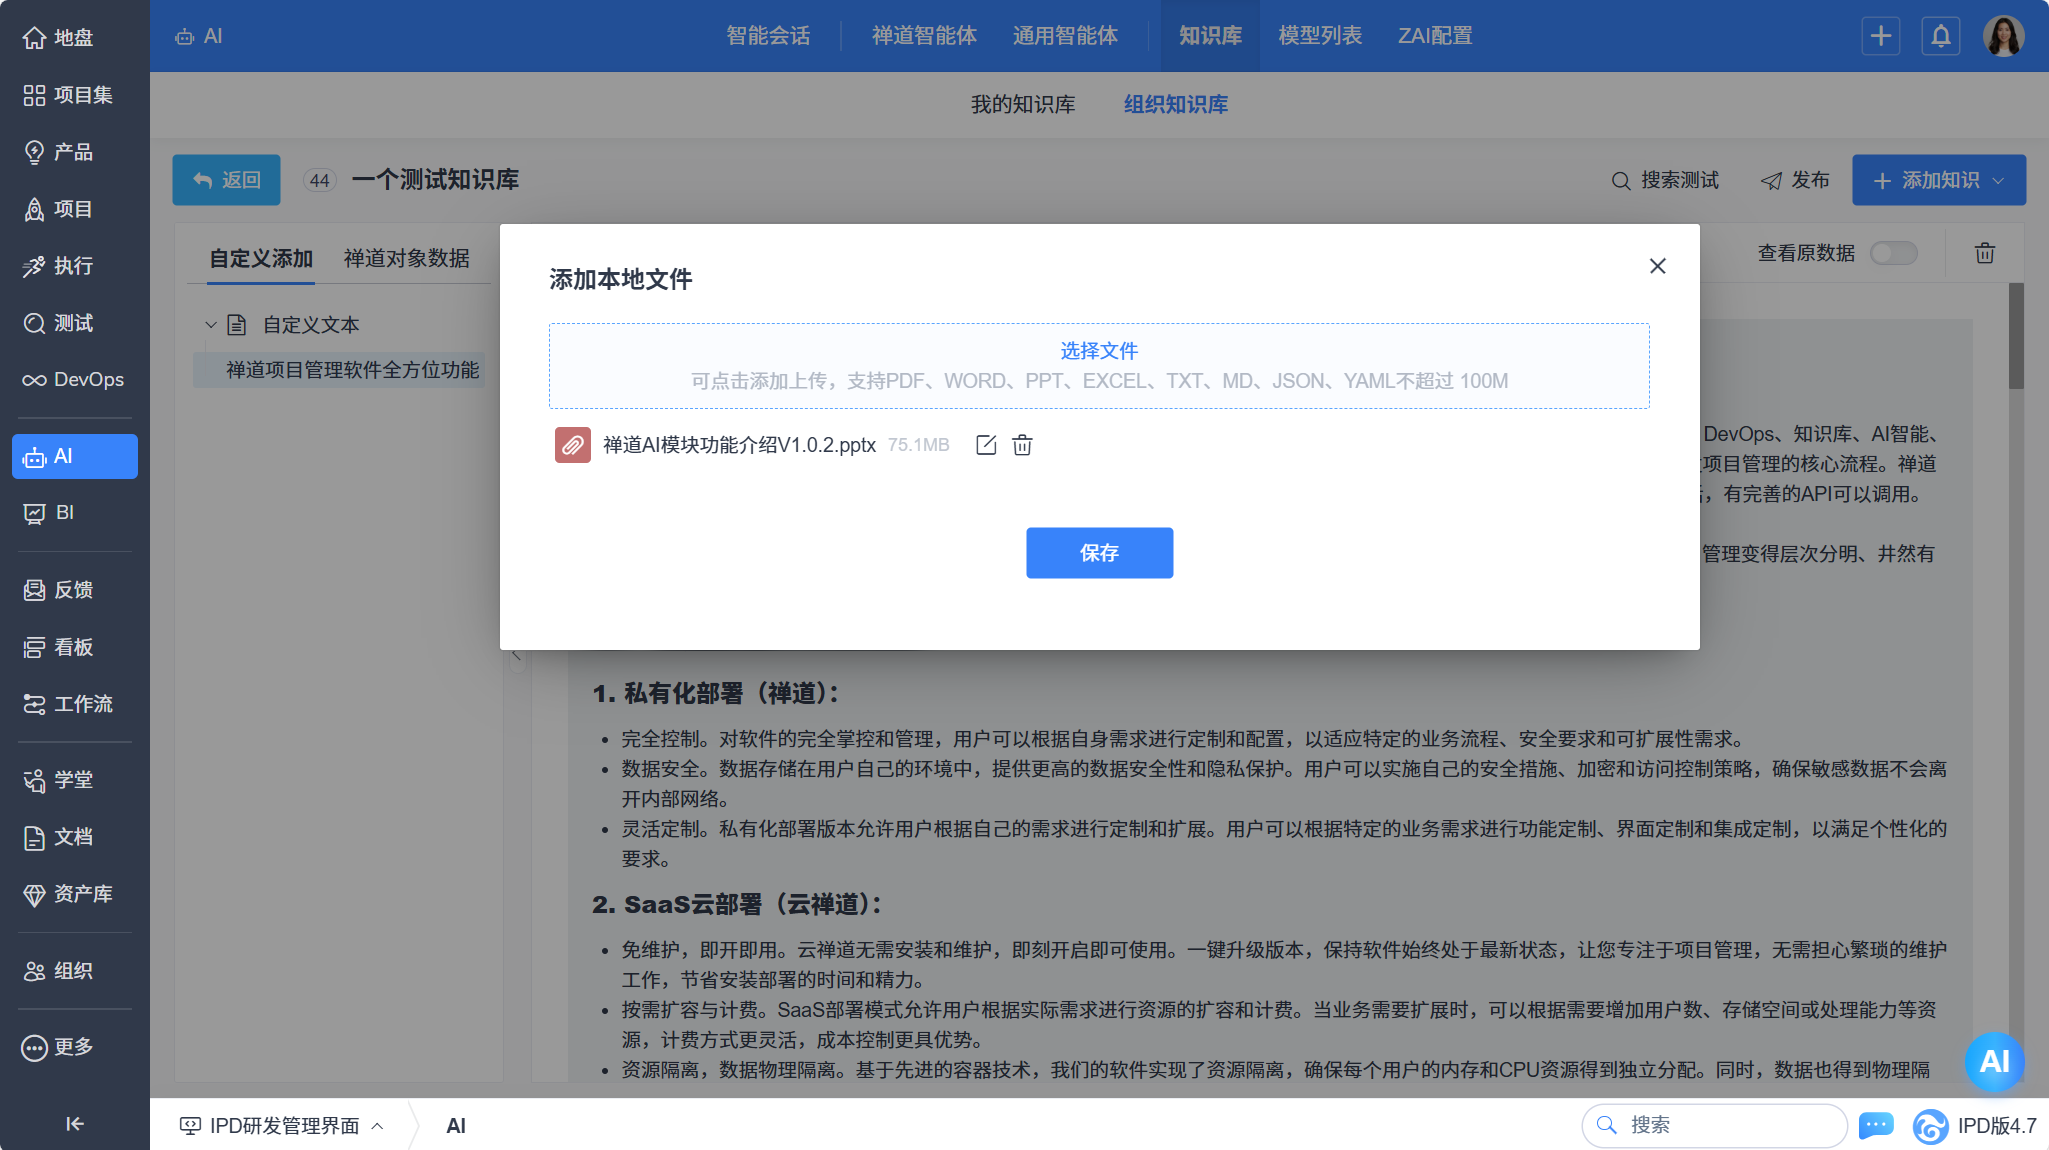Screen dimensions: 2049x1150
Task: Open the IPD研发管理界面 switcher
Action: (x=282, y=1125)
